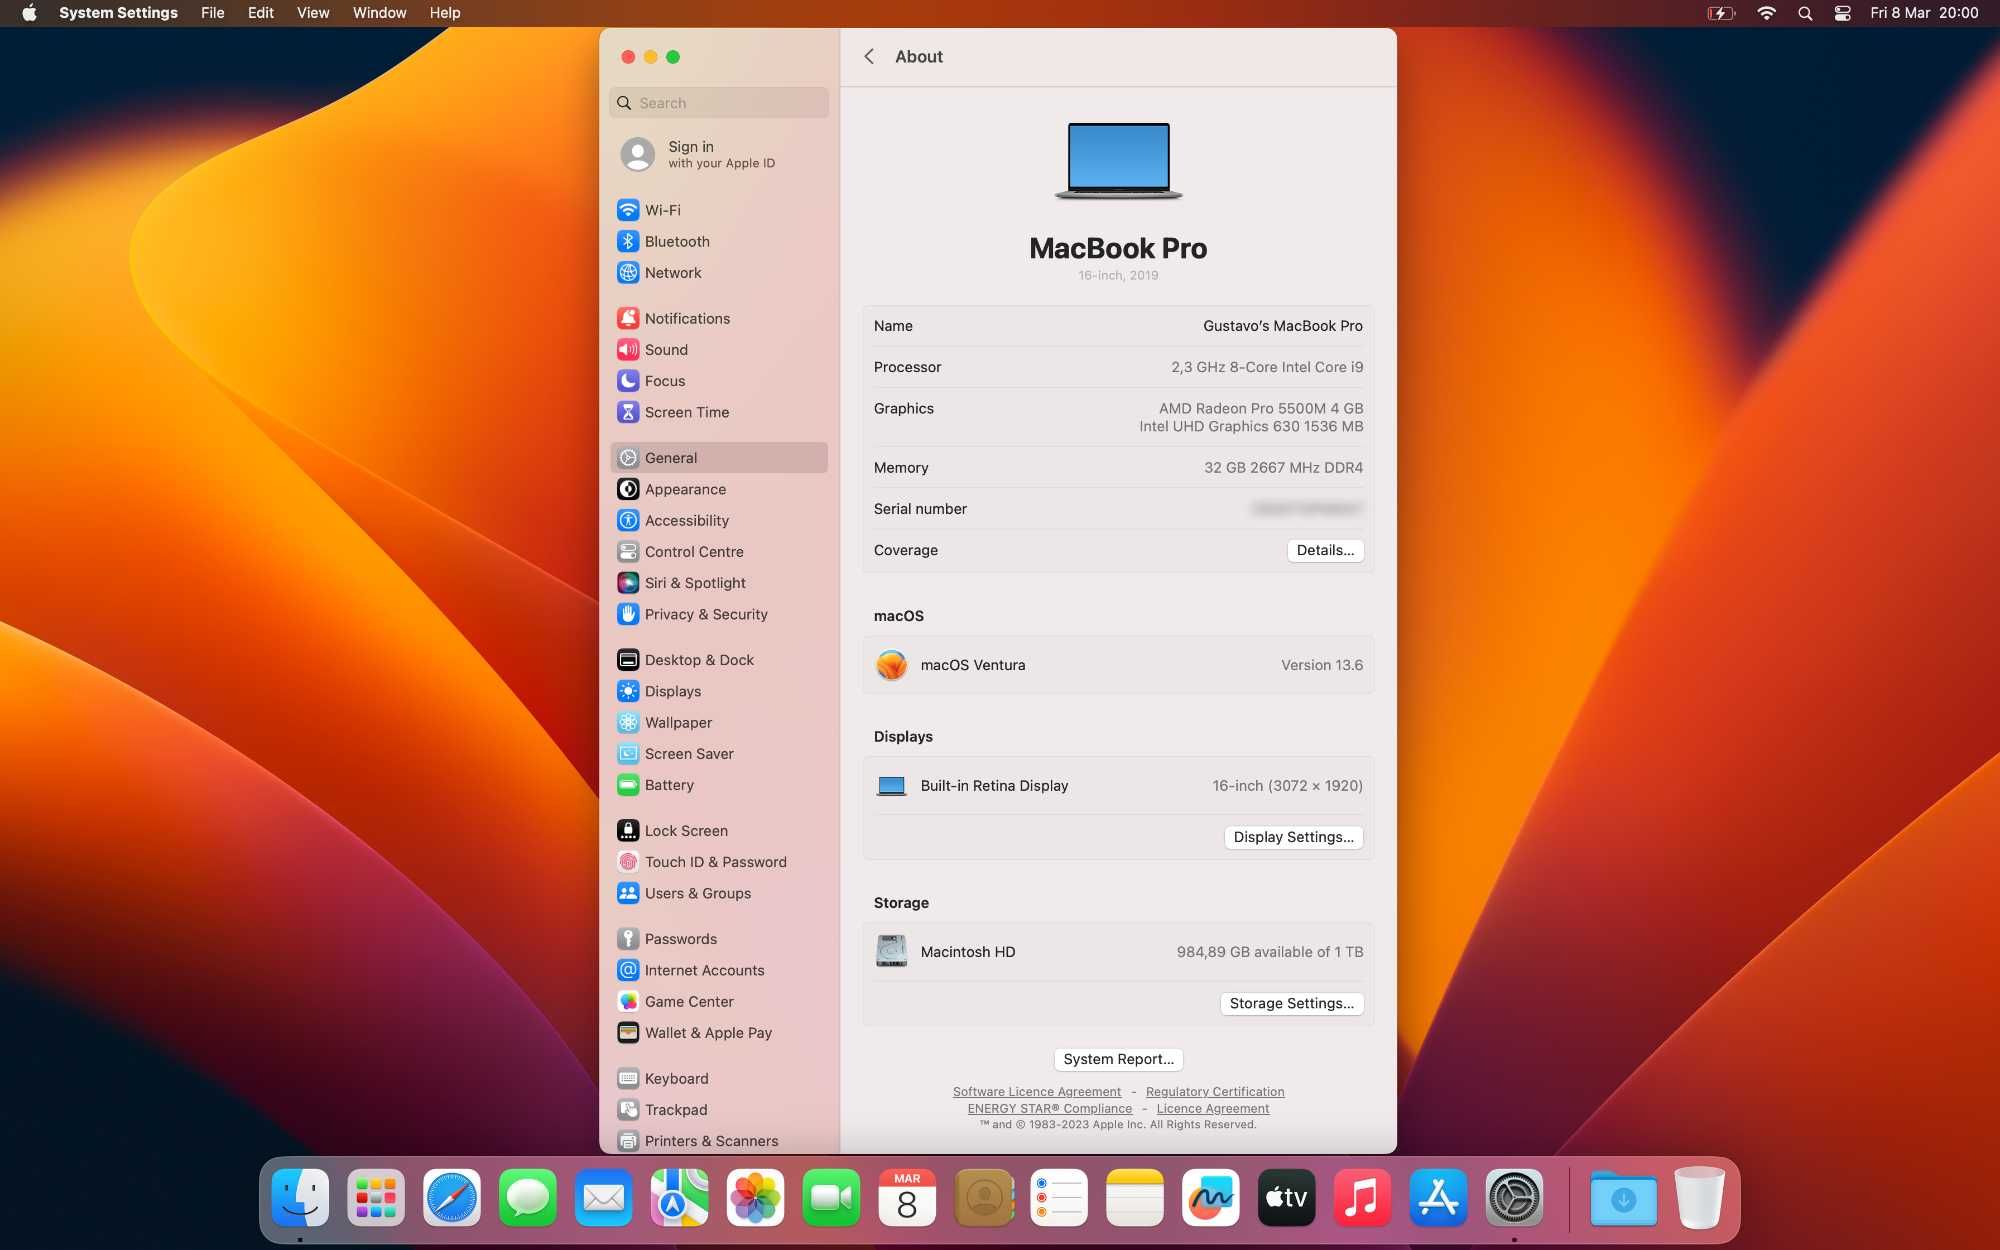Screen dimensions: 2000x1250
Task: Open Lock Screen settings
Action: click(718, 830)
